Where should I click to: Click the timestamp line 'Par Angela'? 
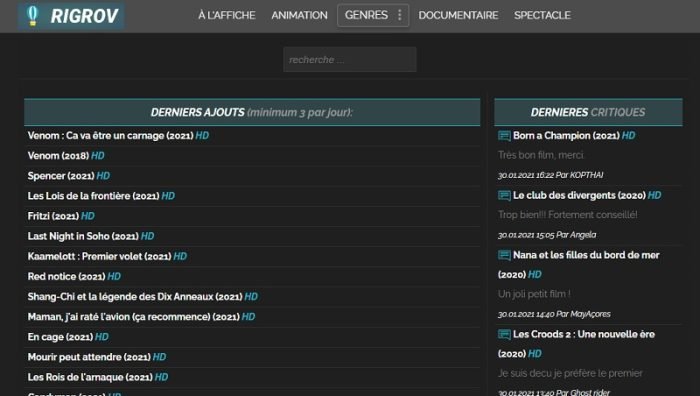pos(547,235)
